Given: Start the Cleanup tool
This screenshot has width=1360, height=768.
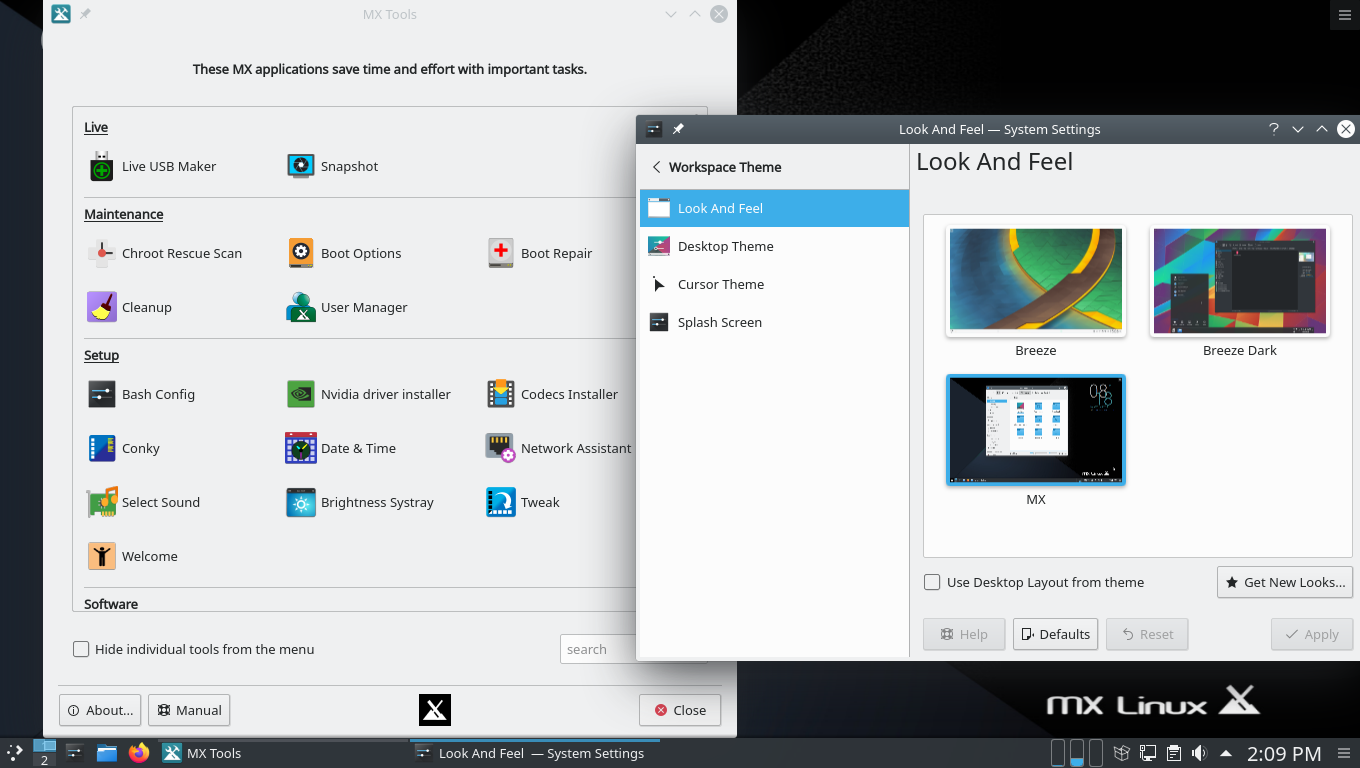Looking at the screenshot, I should coord(130,307).
